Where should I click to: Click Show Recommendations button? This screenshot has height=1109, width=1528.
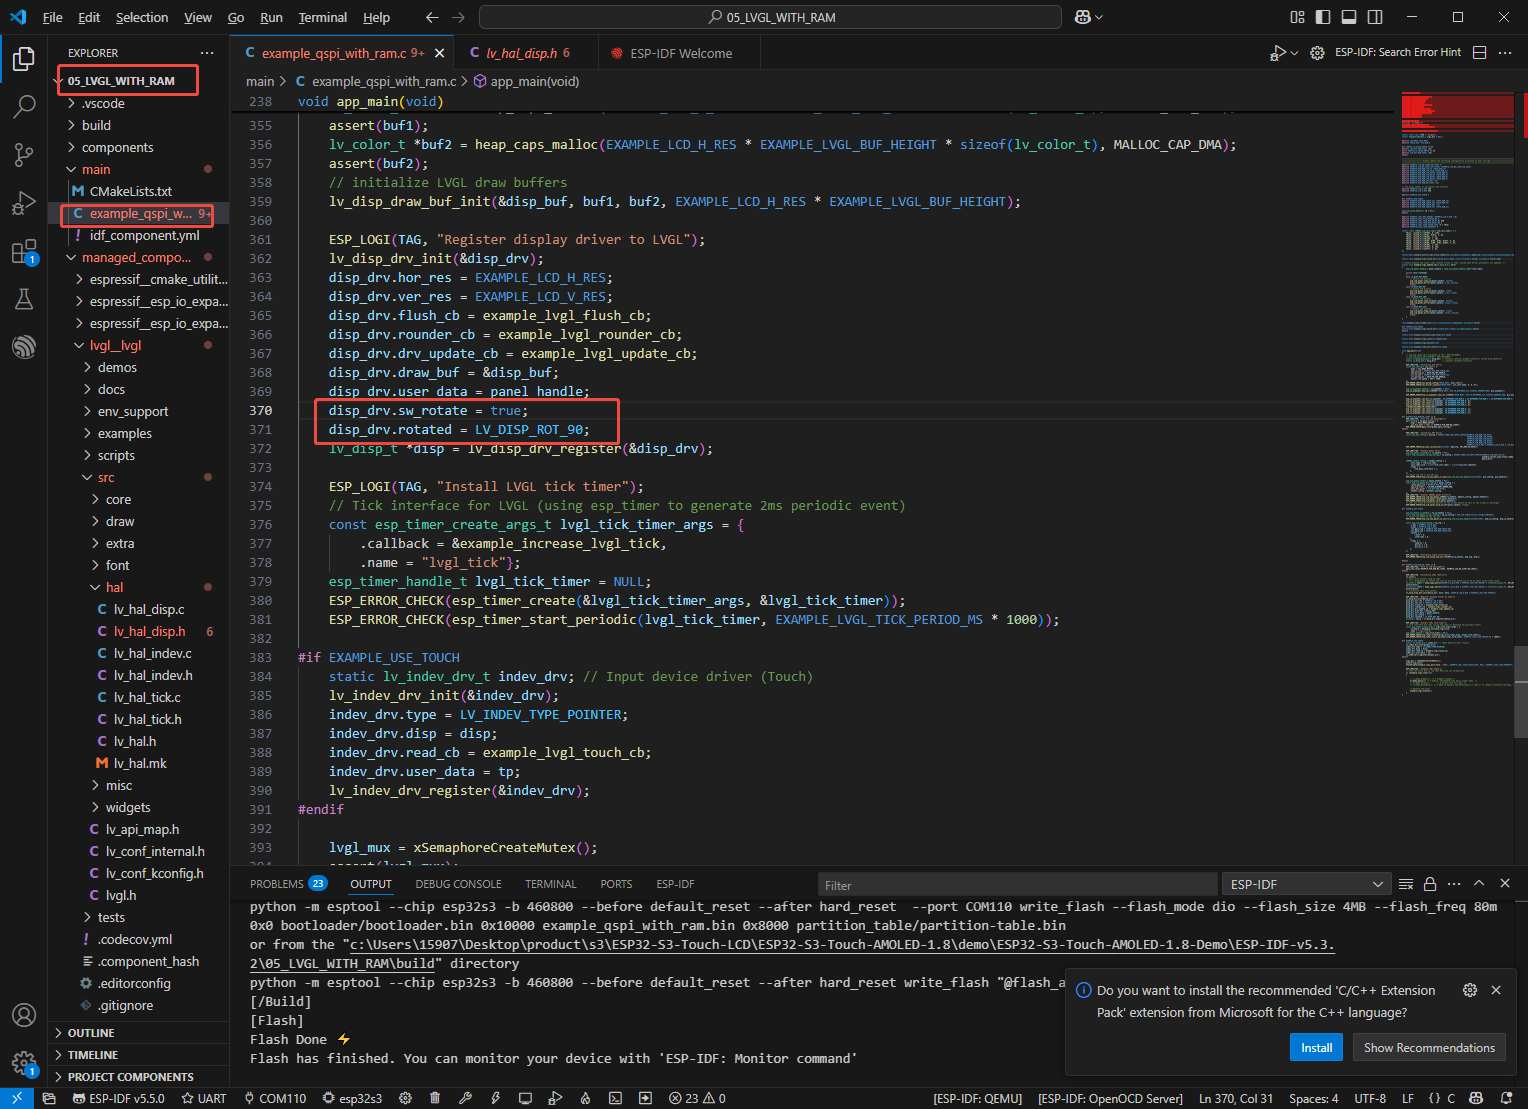click(1428, 1047)
